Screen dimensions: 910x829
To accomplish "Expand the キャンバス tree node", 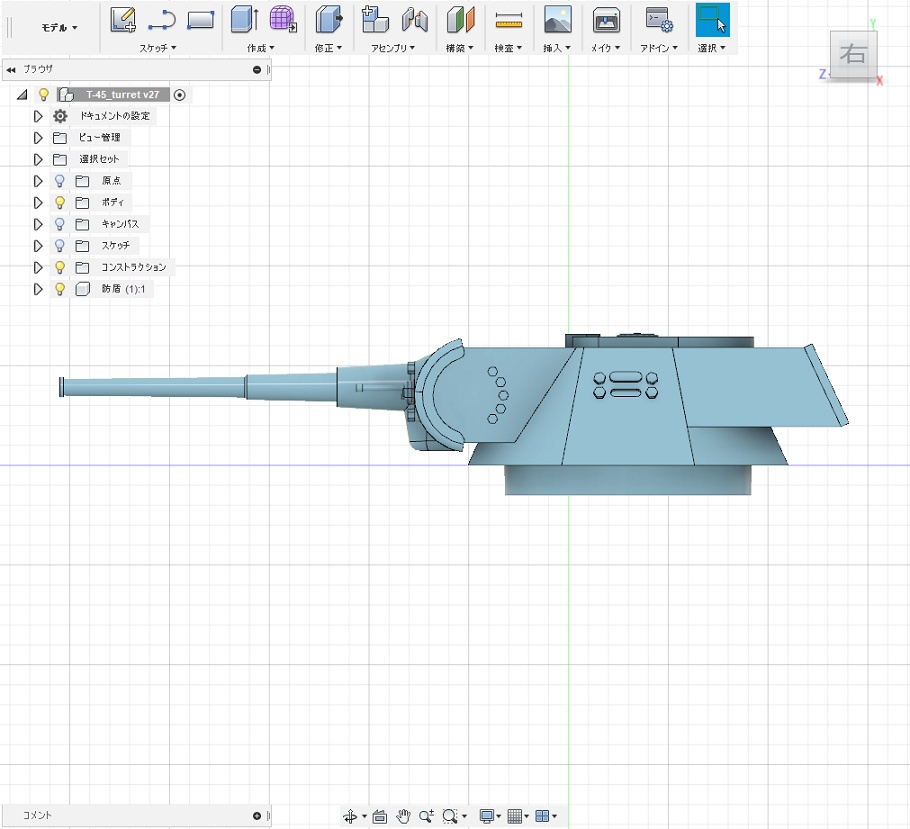I will click(38, 224).
